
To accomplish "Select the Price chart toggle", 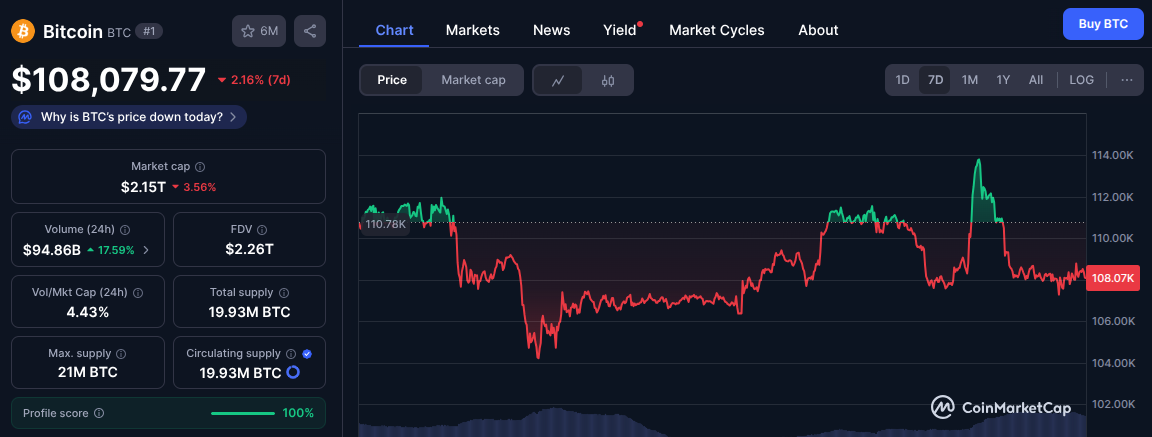I will tap(392, 80).
